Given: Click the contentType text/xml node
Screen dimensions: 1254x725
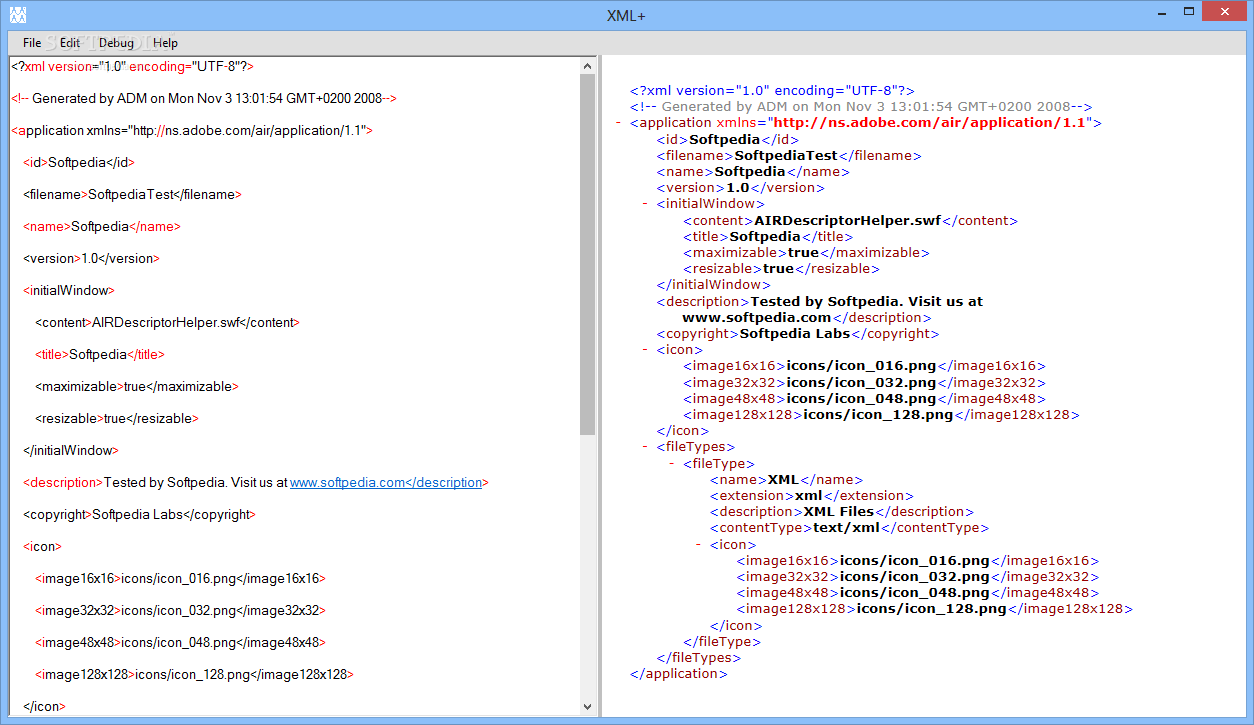Looking at the screenshot, I should (x=849, y=528).
